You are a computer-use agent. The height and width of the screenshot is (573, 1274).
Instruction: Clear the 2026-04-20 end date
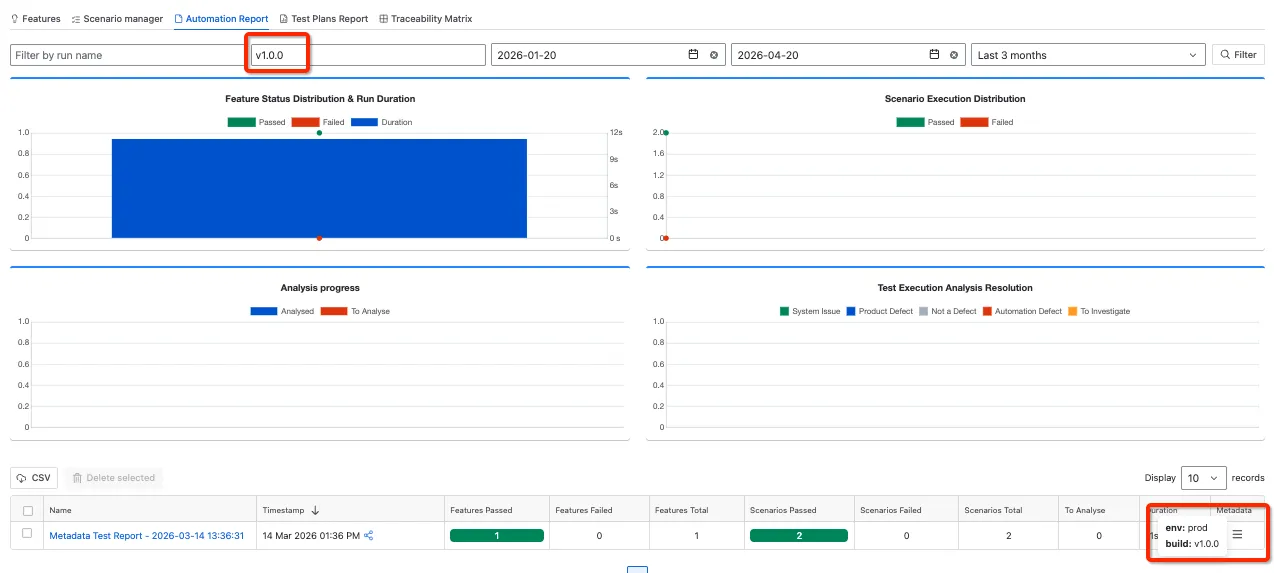954,55
